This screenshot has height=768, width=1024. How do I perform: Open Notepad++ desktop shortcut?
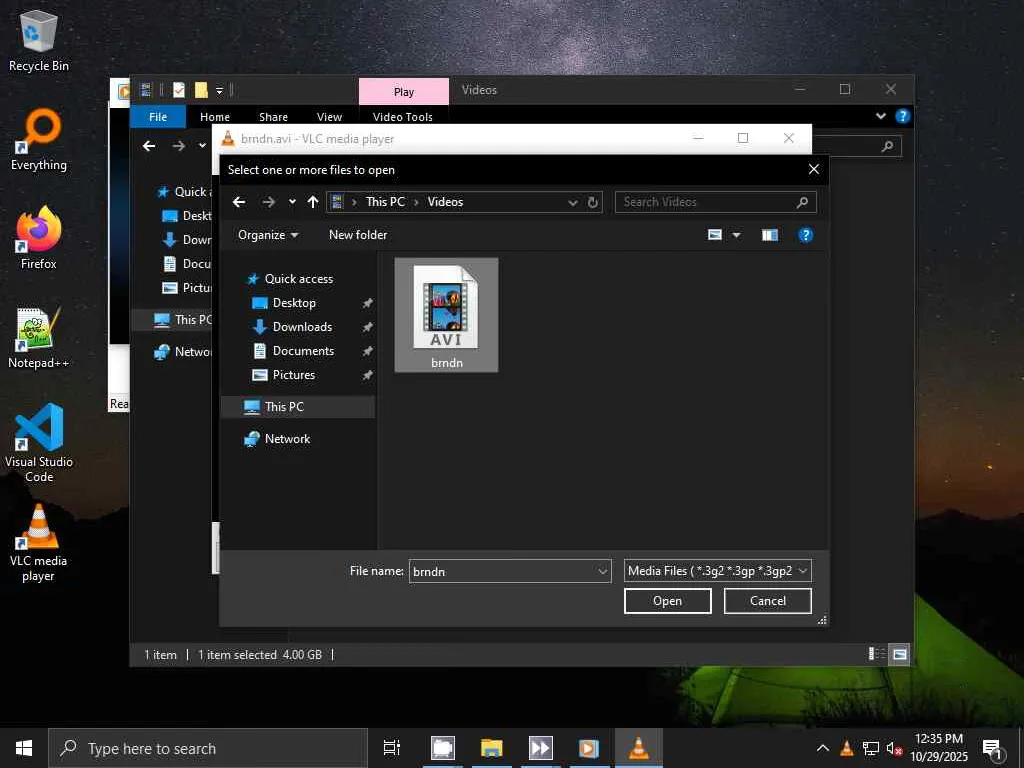[39, 338]
